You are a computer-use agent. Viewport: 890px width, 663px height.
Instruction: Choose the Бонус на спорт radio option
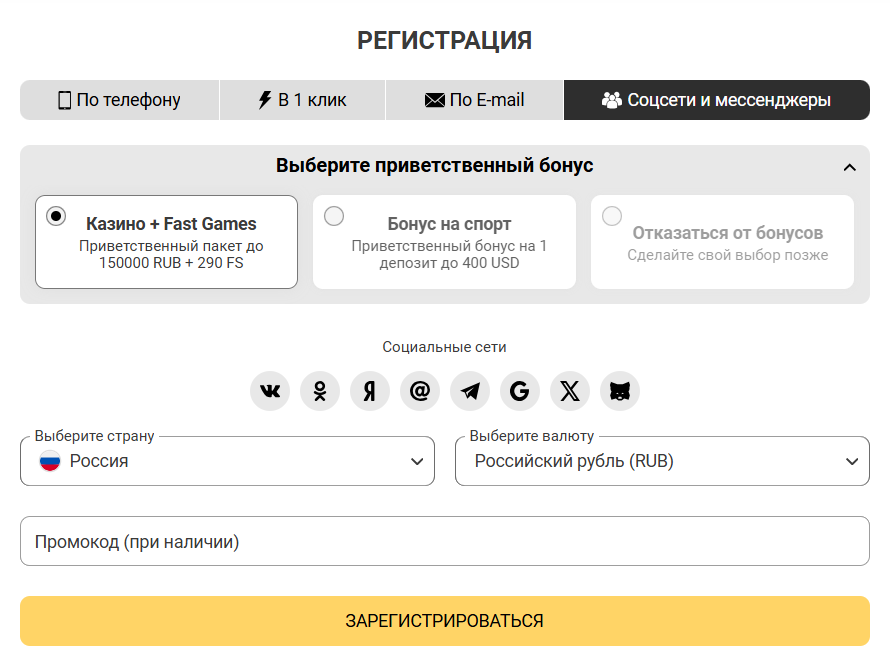point(334,216)
